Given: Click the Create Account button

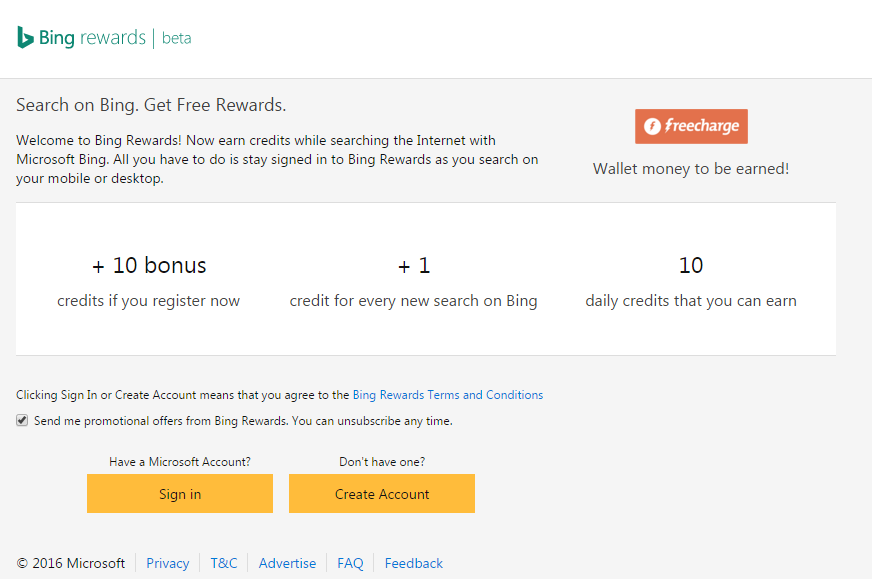Looking at the screenshot, I should (382, 493).
